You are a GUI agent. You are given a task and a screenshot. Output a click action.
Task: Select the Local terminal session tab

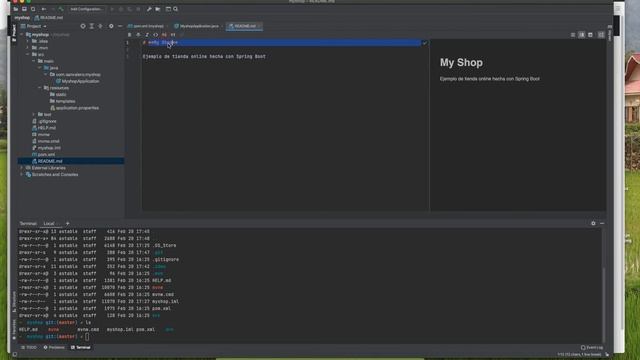tap(50, 224)
